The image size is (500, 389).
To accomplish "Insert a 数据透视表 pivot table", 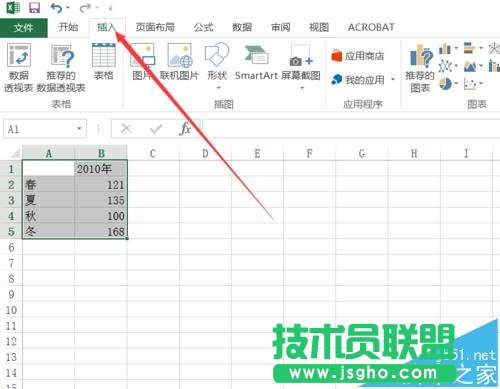I will click(x=19, y=68).
